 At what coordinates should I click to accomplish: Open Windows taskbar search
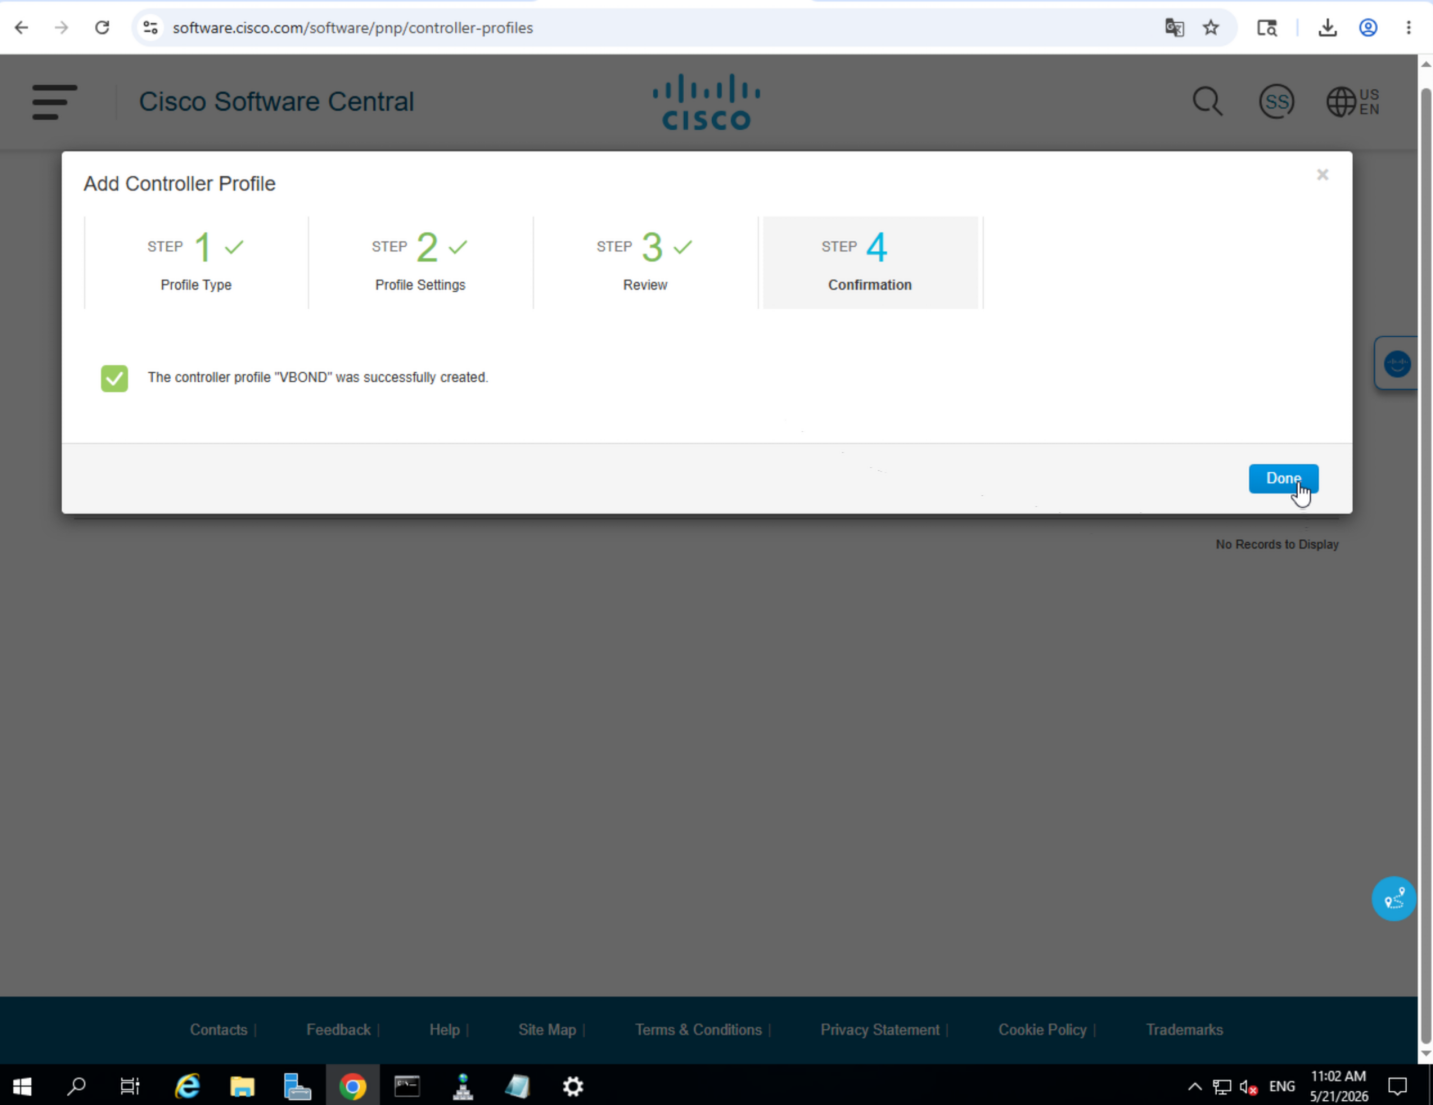[x=76, y=1086]
